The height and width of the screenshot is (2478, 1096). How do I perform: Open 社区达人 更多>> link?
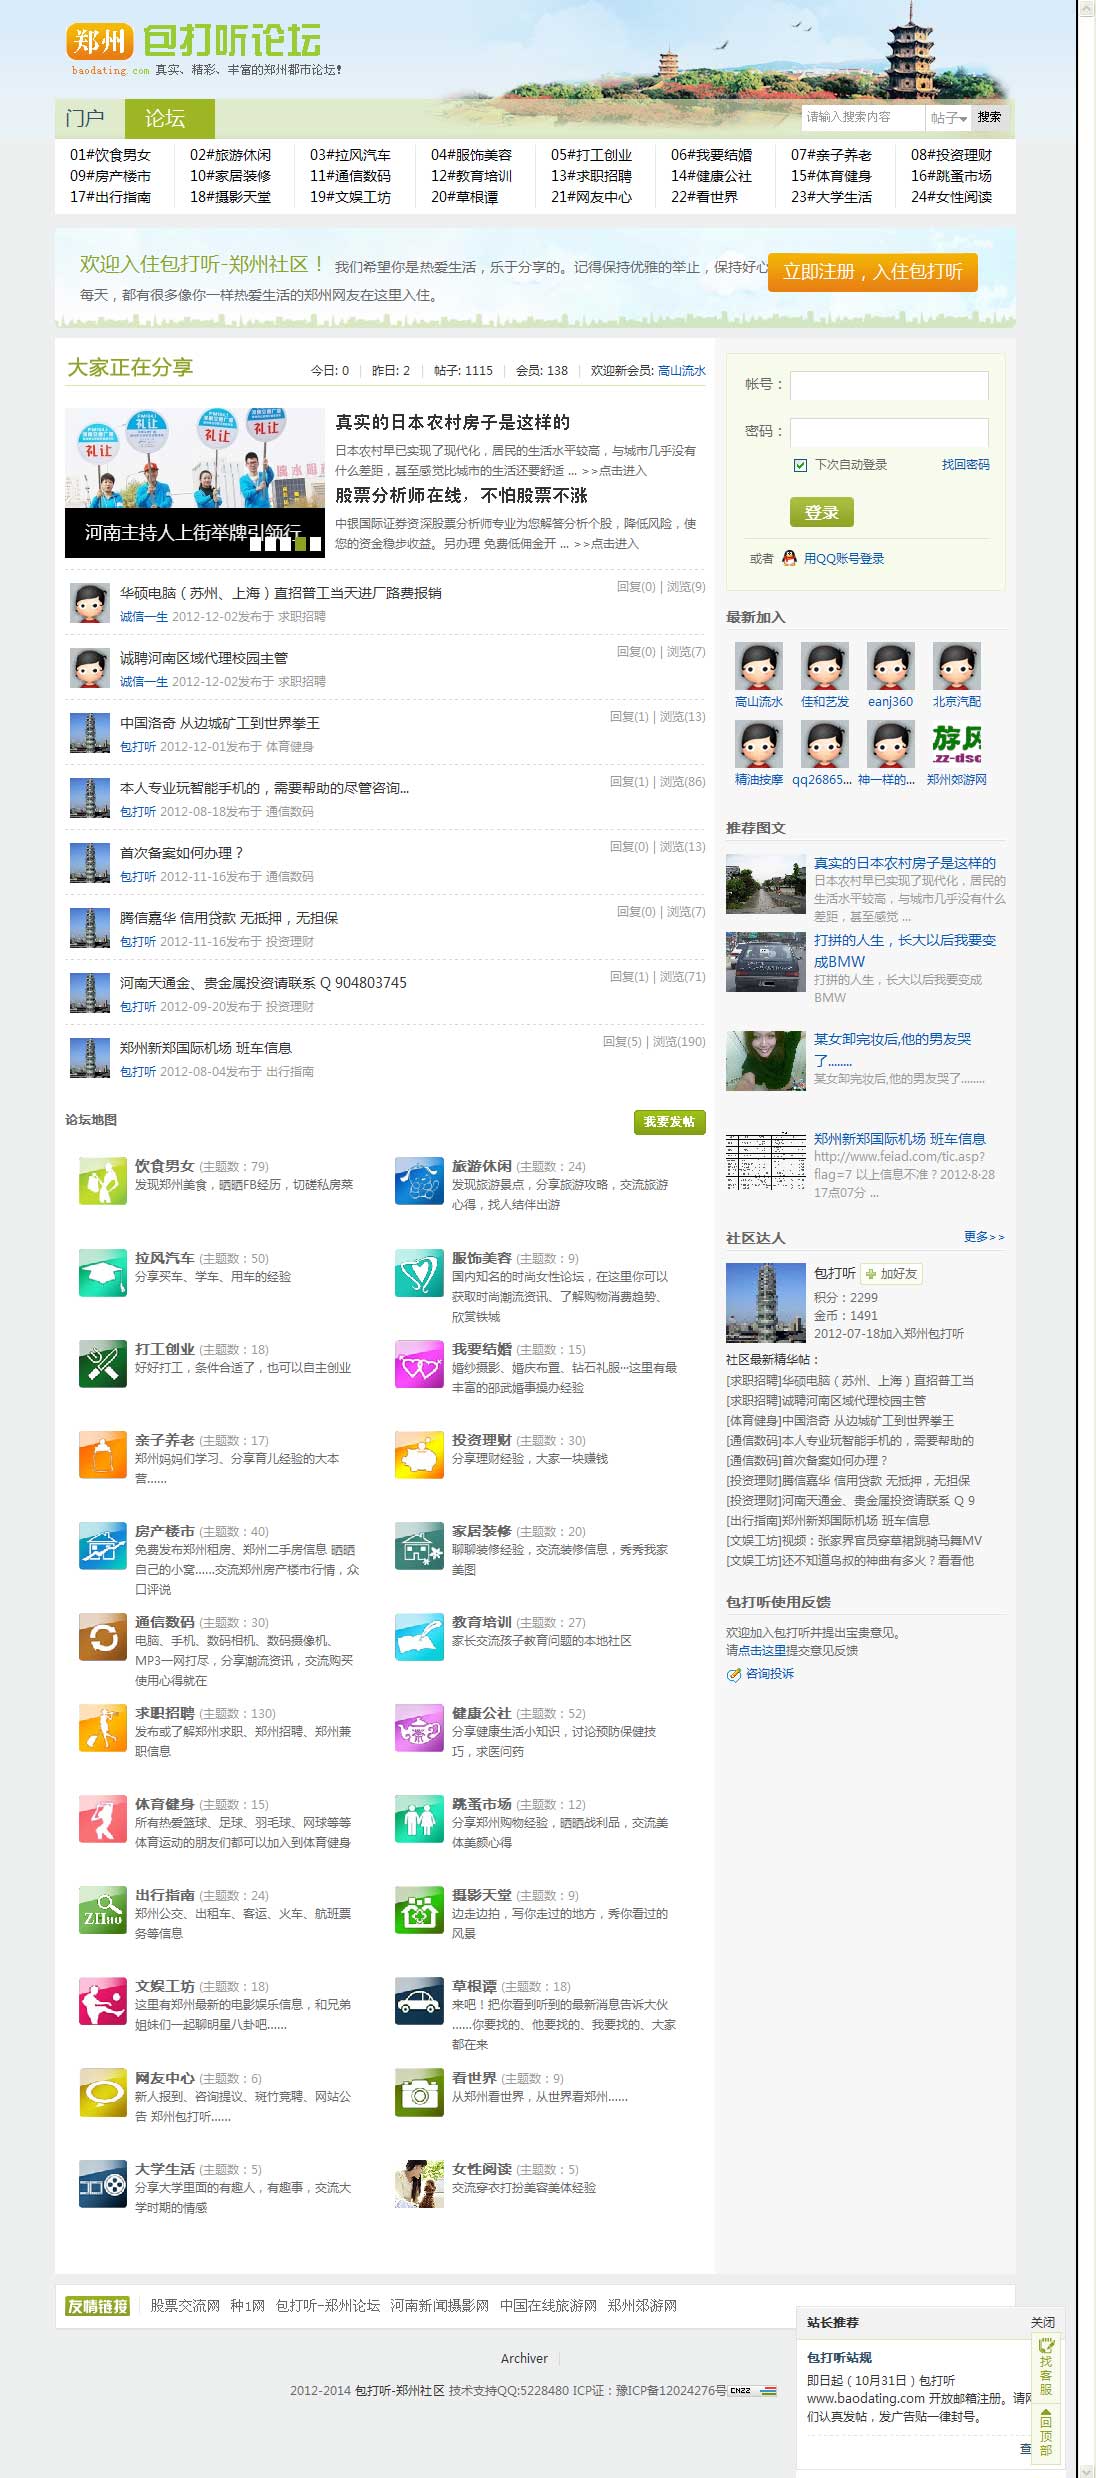pyautogui.click(x=984, y=1237)
